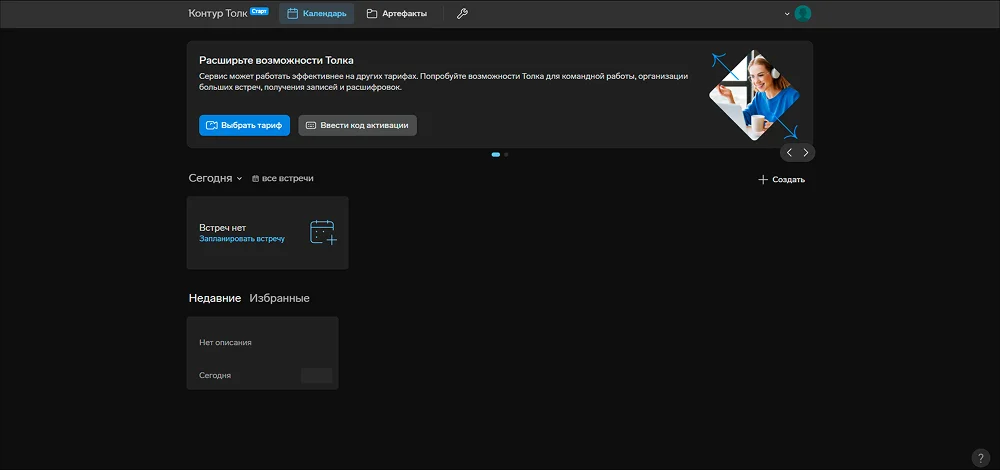Click the Выбрать тариф button

click(x=244, y=125)
